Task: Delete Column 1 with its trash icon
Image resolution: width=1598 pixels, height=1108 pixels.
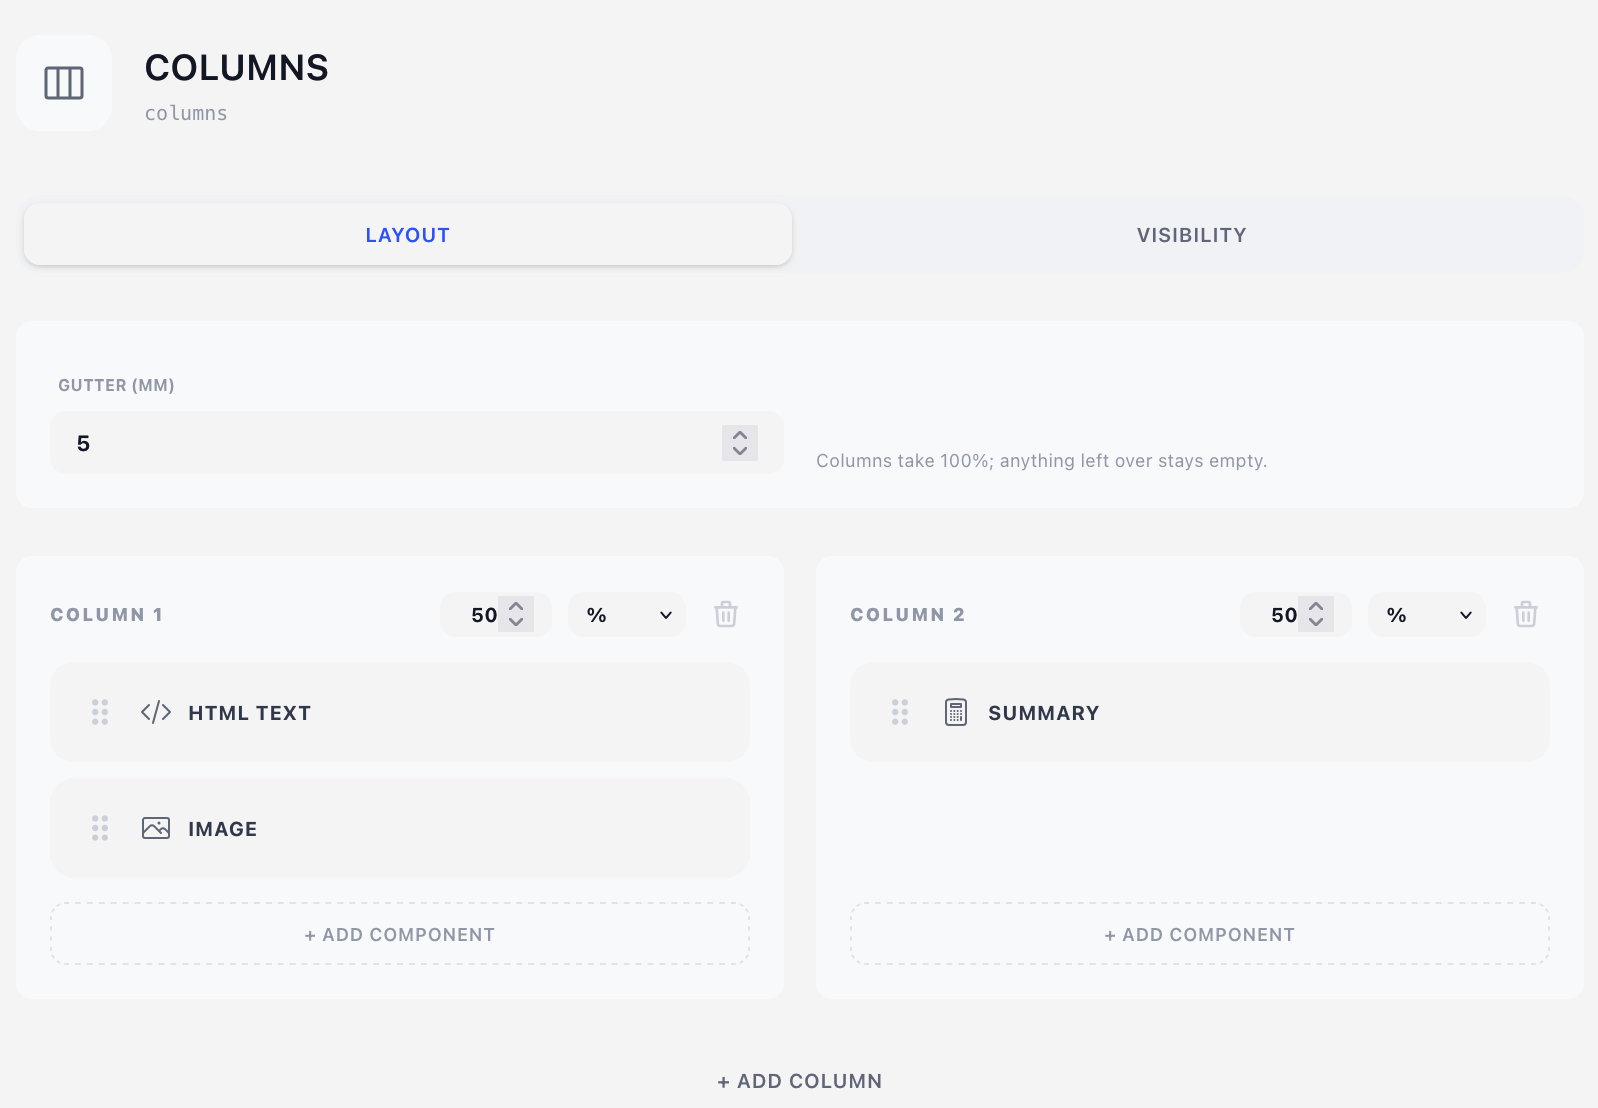Action: [x=726, y=614]
